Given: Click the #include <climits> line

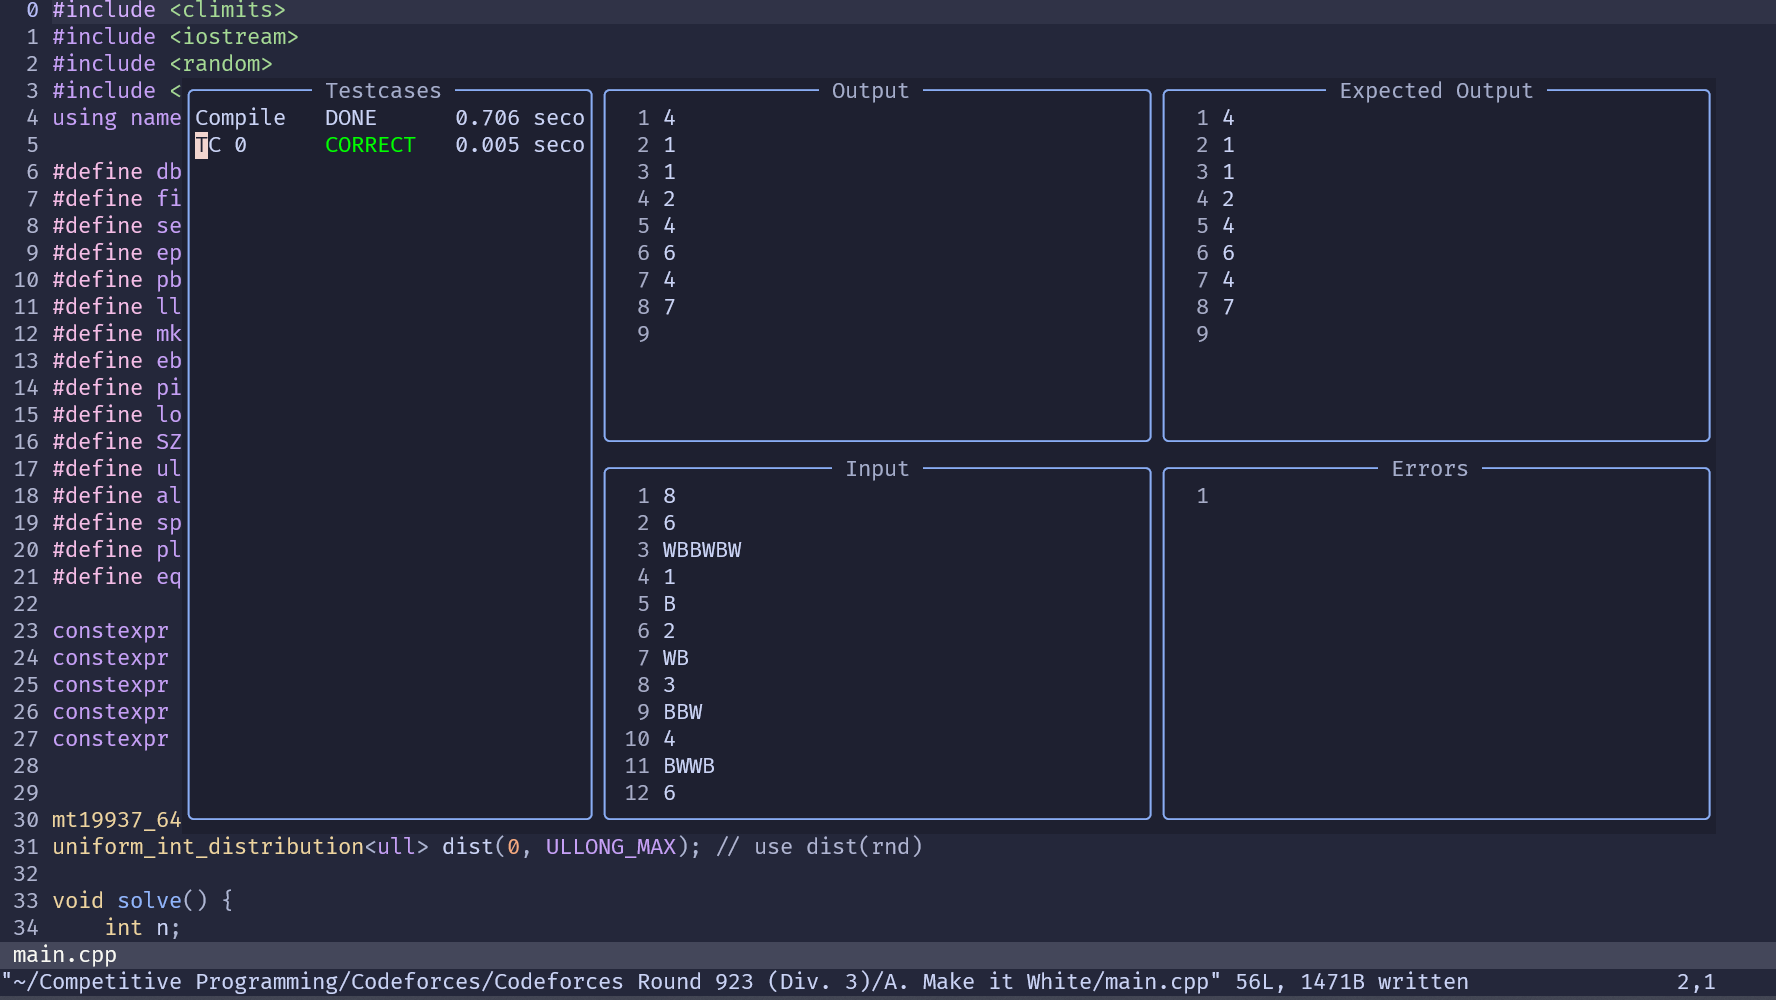Looking at the screenshot, I should [169, 11].
